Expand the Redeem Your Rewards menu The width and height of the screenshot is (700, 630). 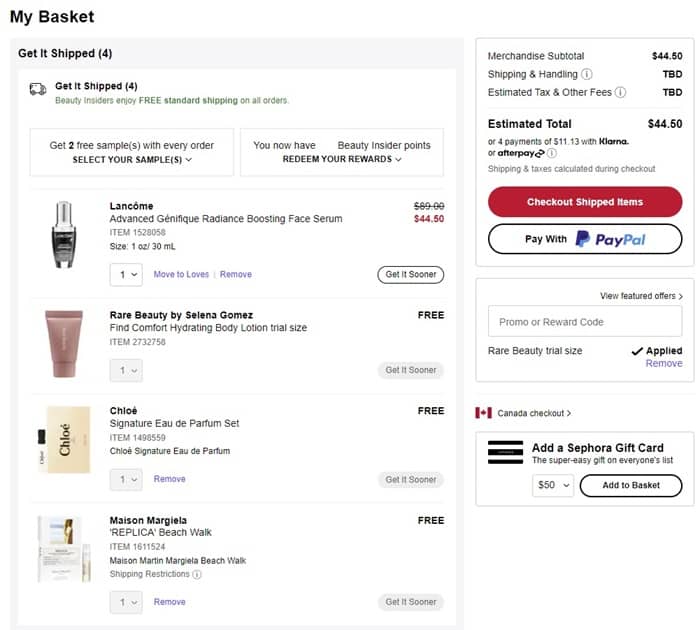coord(342,159)
